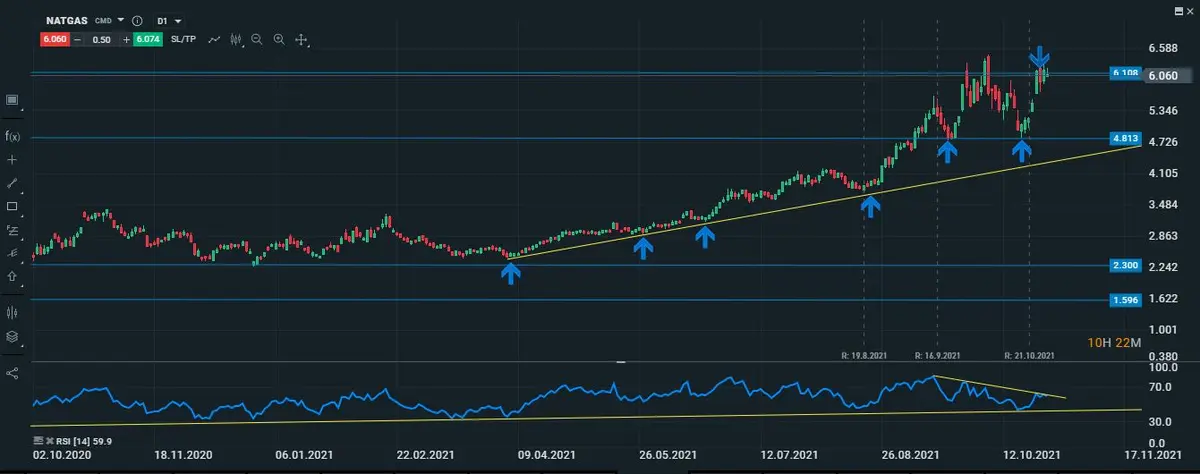
Task: Open the f(x) indicators tool in the sidebar
Action: click(12, 136)
